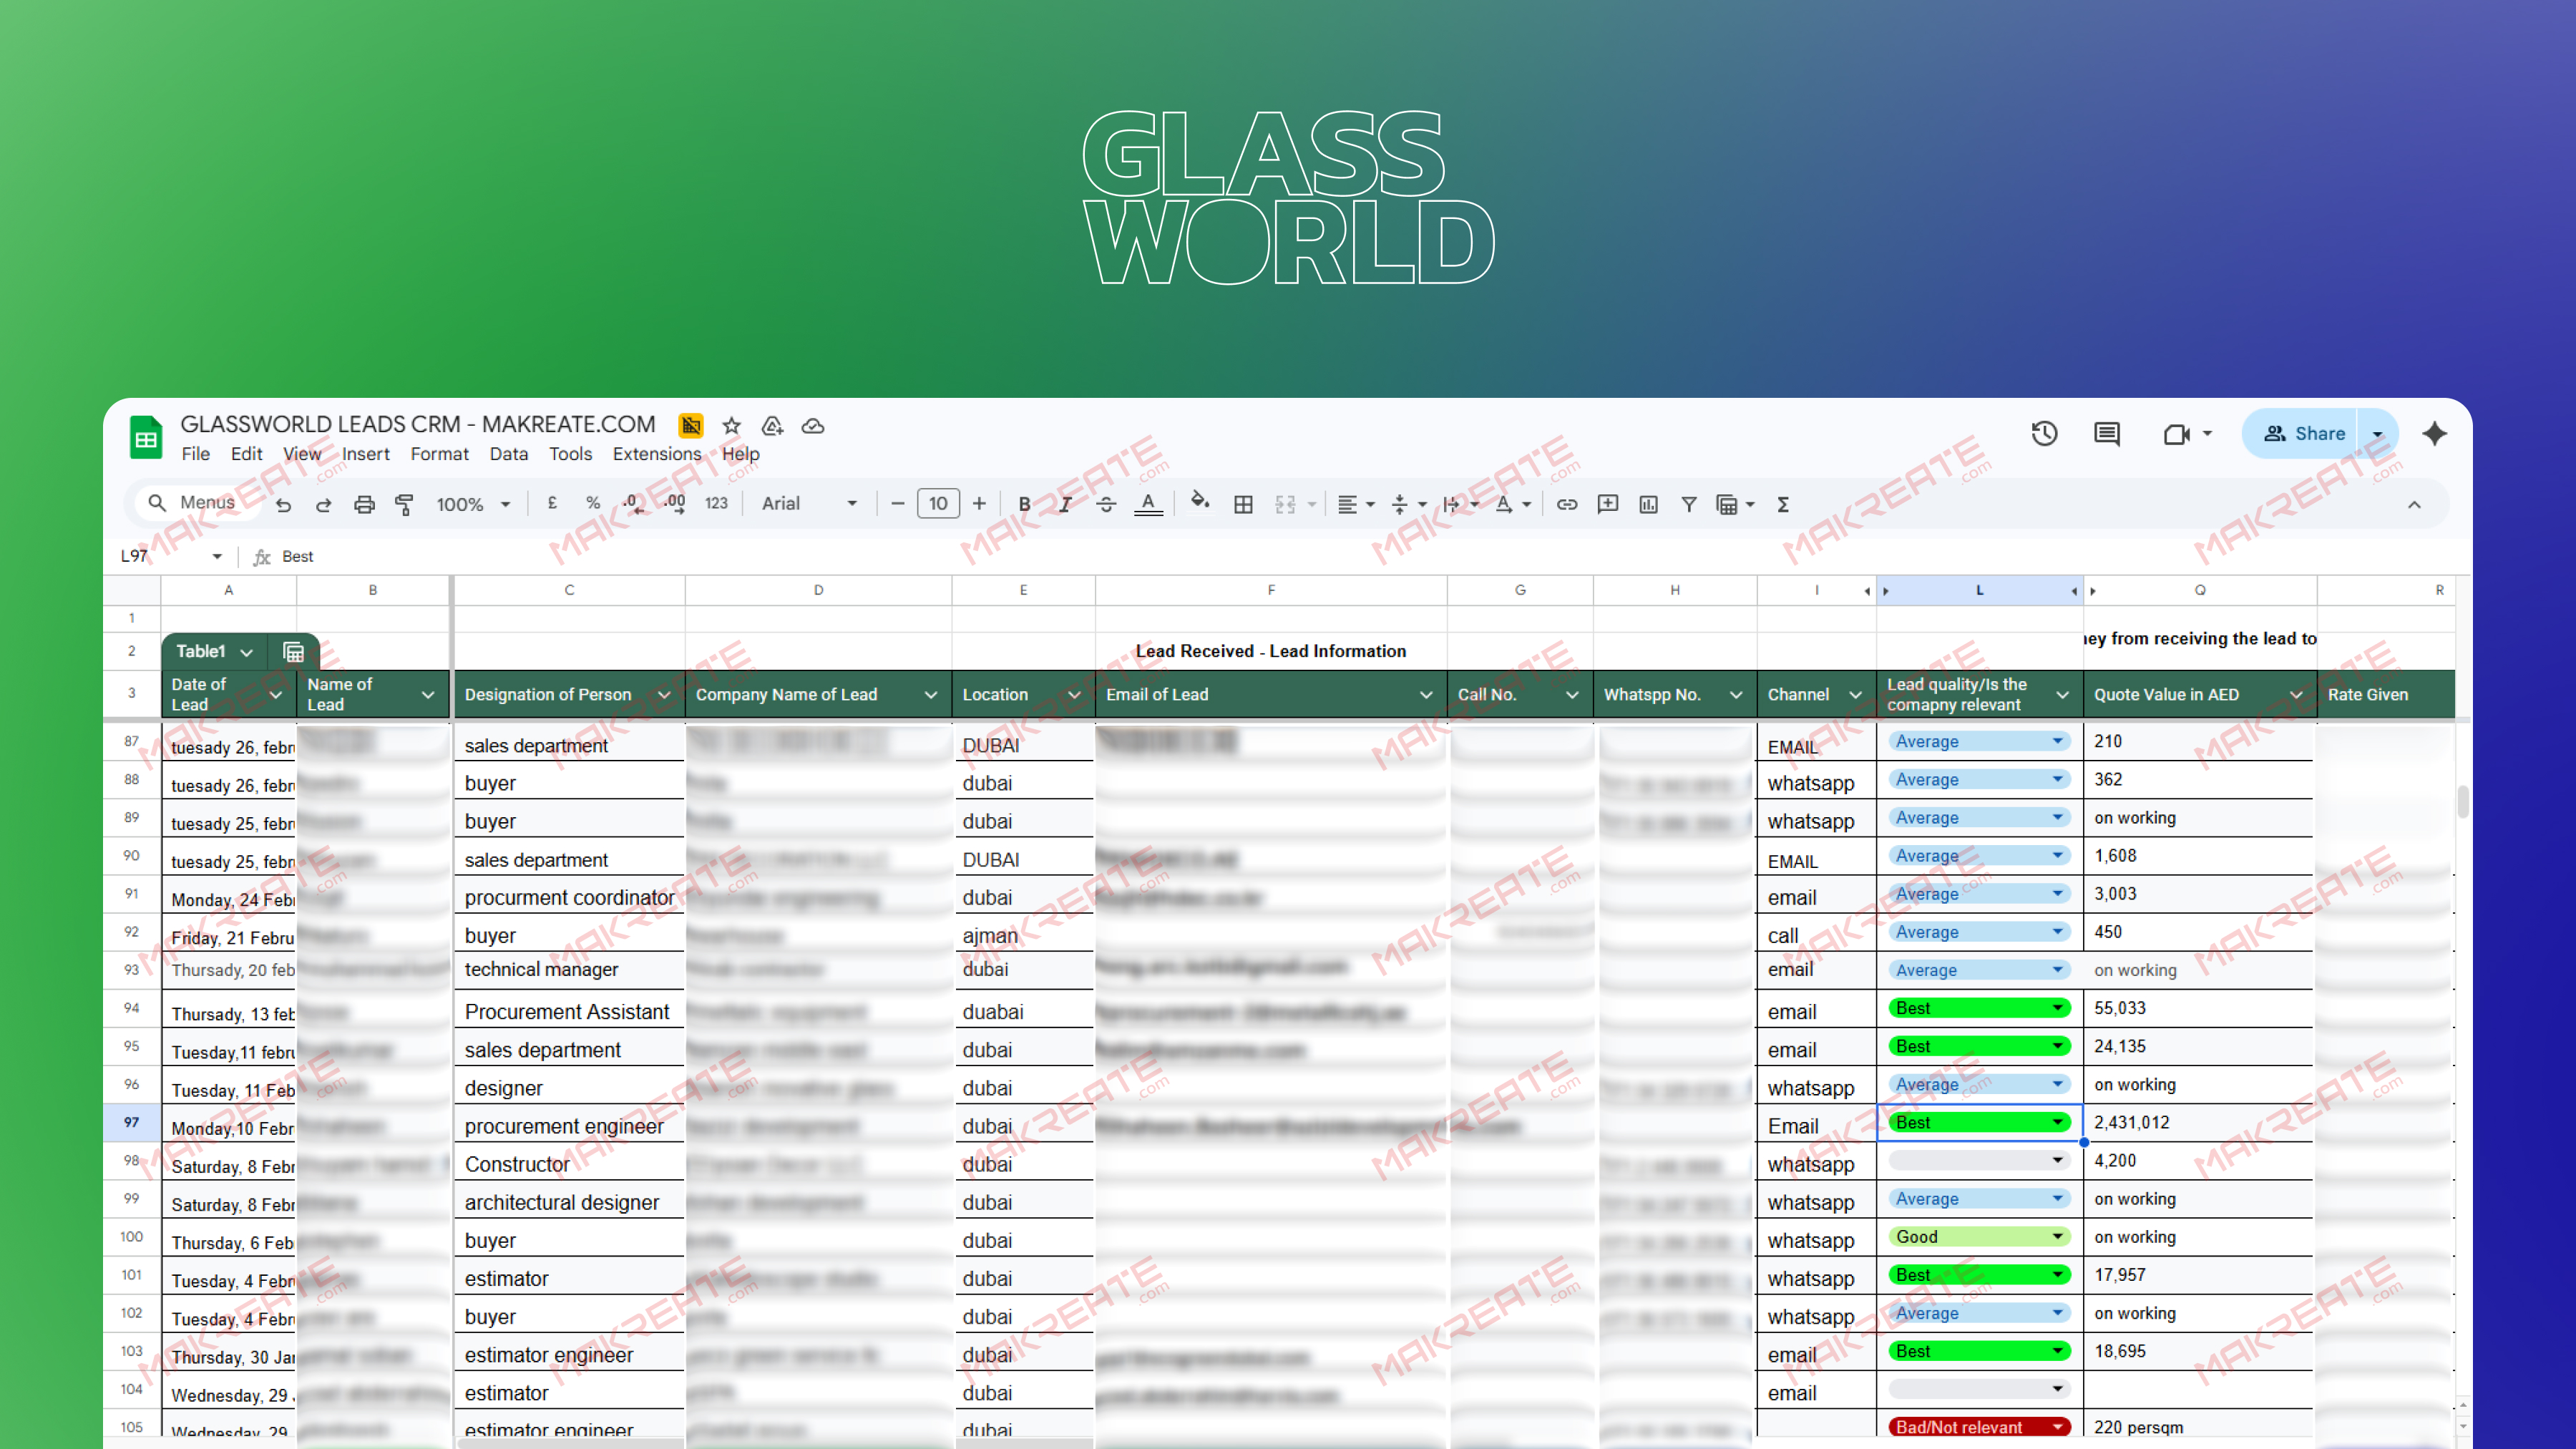Select the Paint format tool
Image resolution: width=2576 pixels, height=1449 pixels.
(404, 504)
